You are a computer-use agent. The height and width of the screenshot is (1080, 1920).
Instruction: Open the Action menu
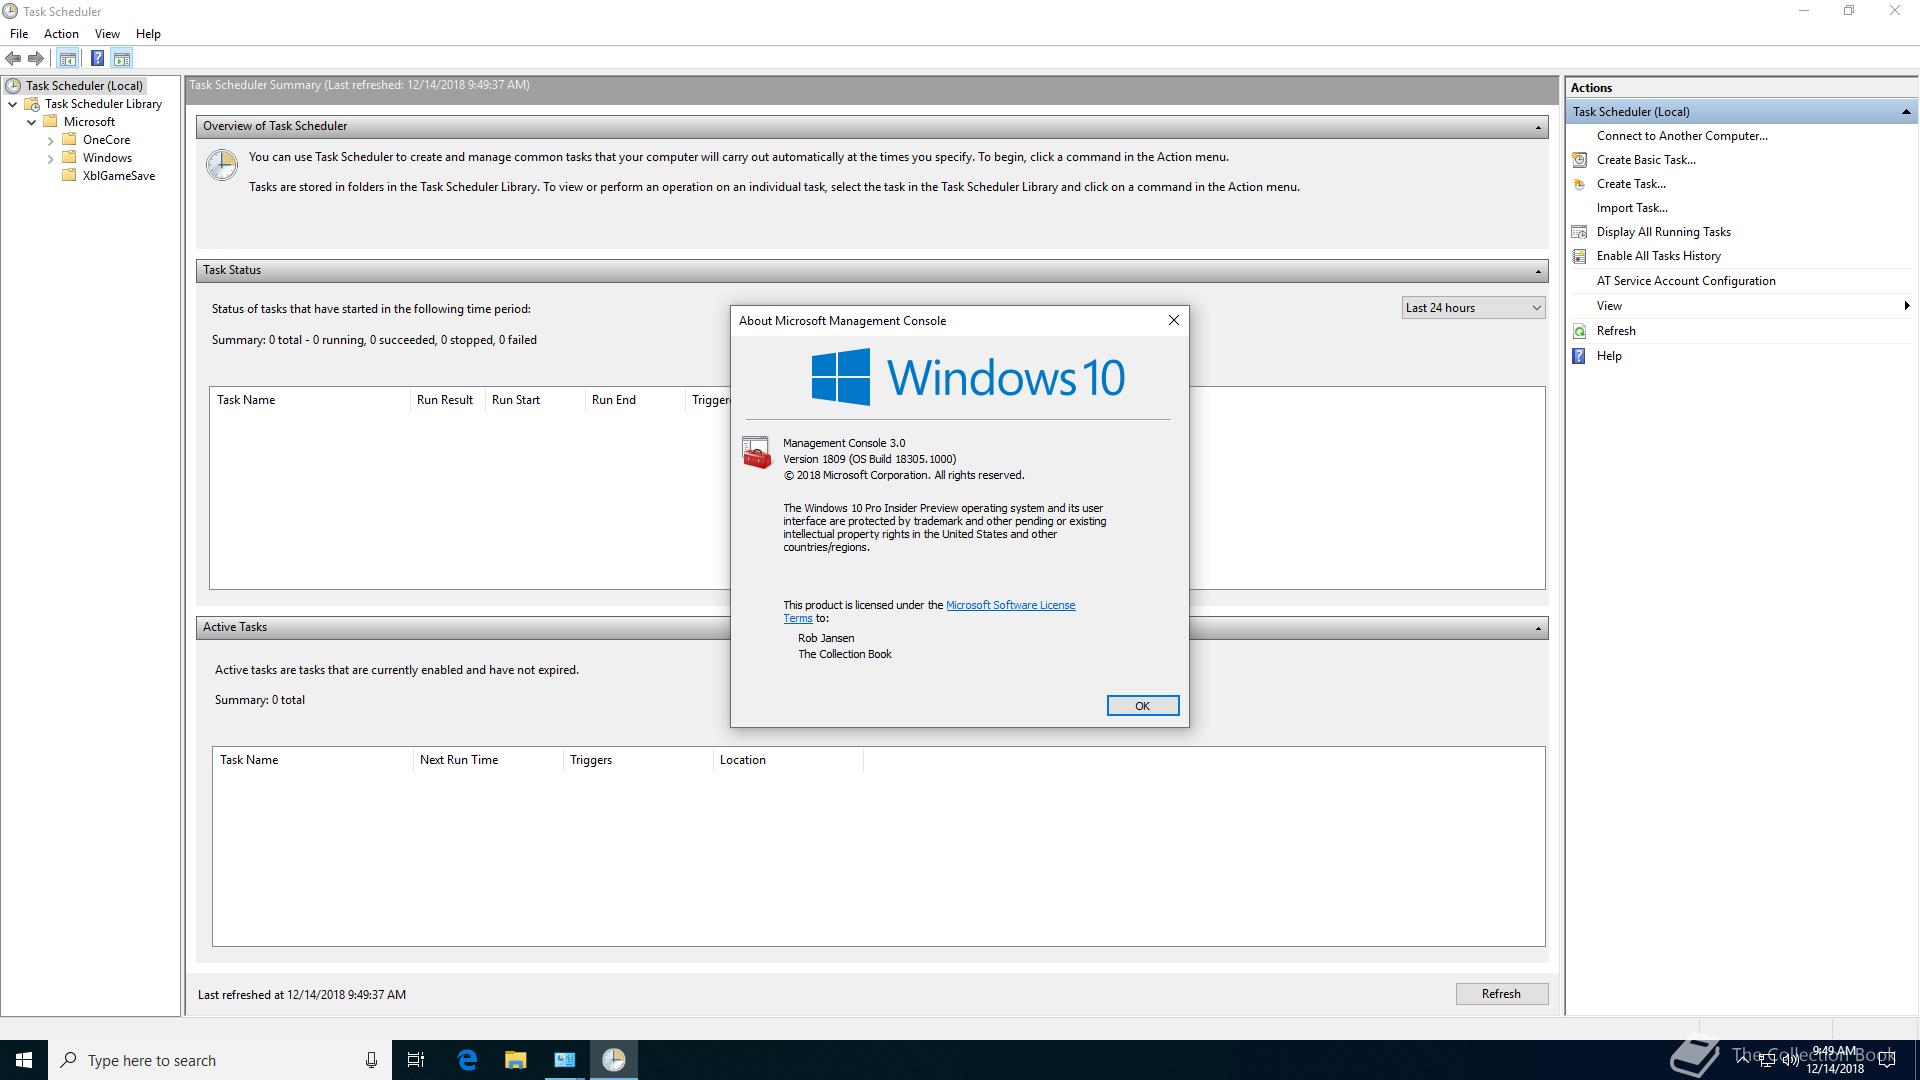coord(61,34)
